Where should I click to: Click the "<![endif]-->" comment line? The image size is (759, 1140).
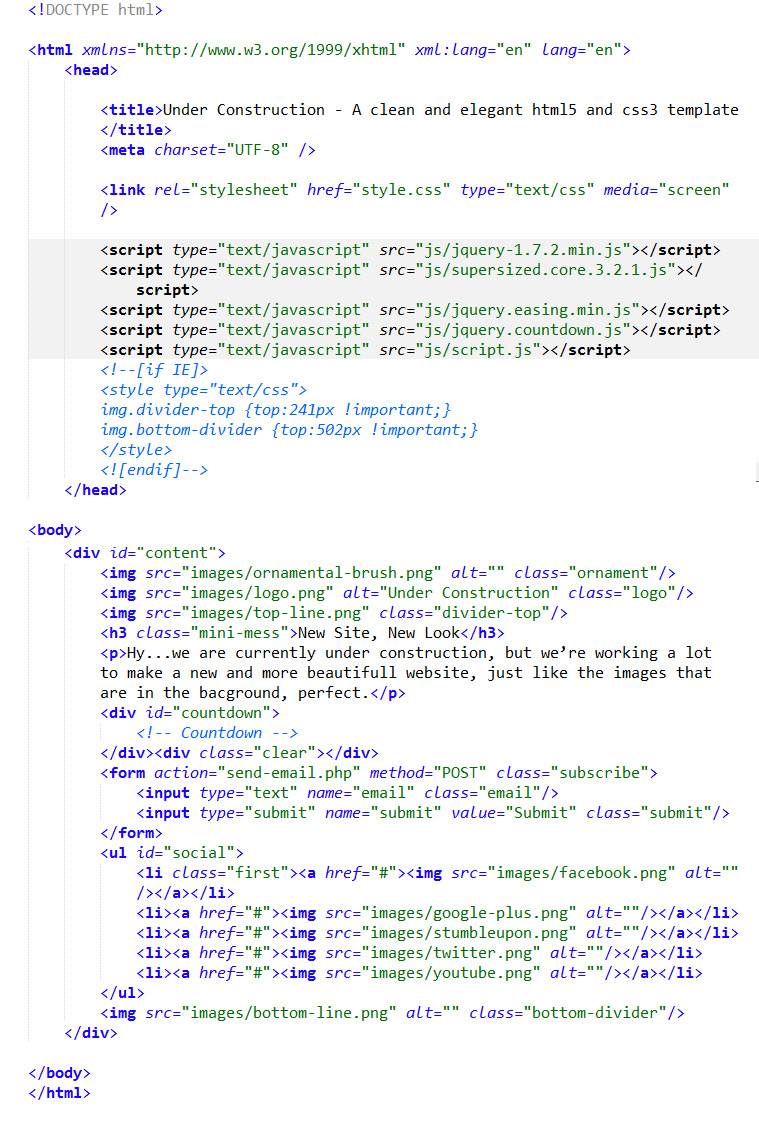(x=154, y=470)
